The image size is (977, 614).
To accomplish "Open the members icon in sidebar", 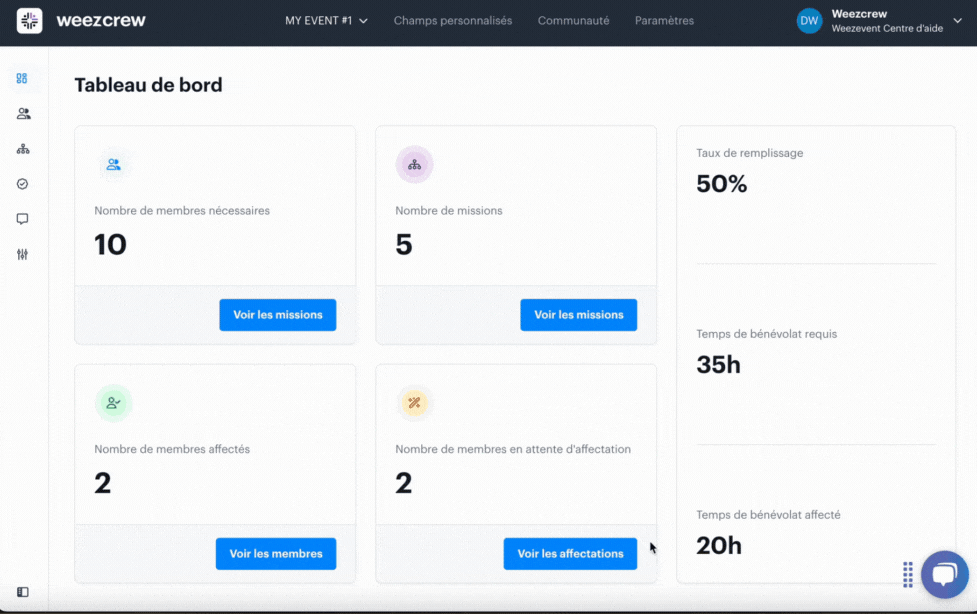I will [x=23, y=113].
